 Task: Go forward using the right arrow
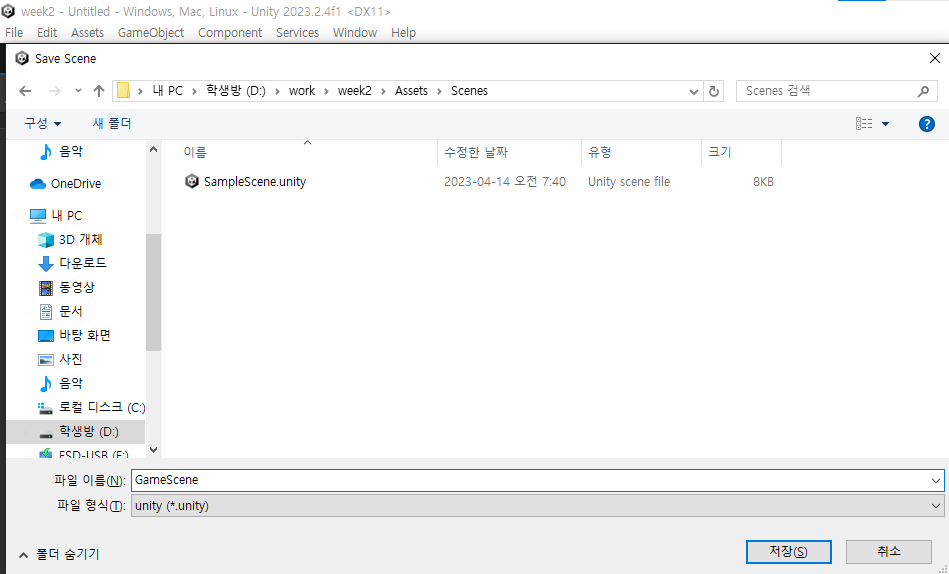[54, 91]
